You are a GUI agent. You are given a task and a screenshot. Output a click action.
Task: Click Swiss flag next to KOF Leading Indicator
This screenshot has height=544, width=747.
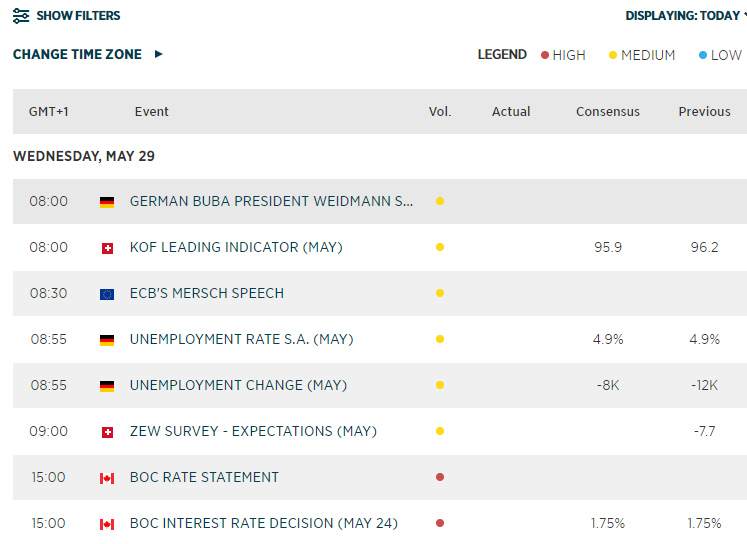click(107, 248)
